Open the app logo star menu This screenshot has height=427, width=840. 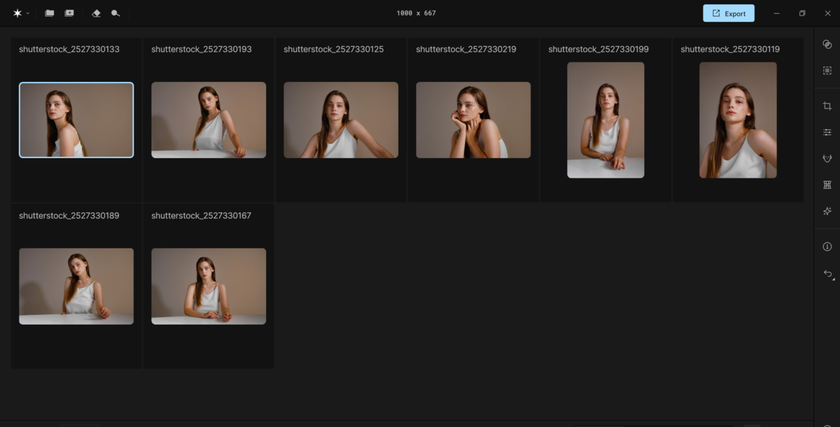[x=17, y=13]
